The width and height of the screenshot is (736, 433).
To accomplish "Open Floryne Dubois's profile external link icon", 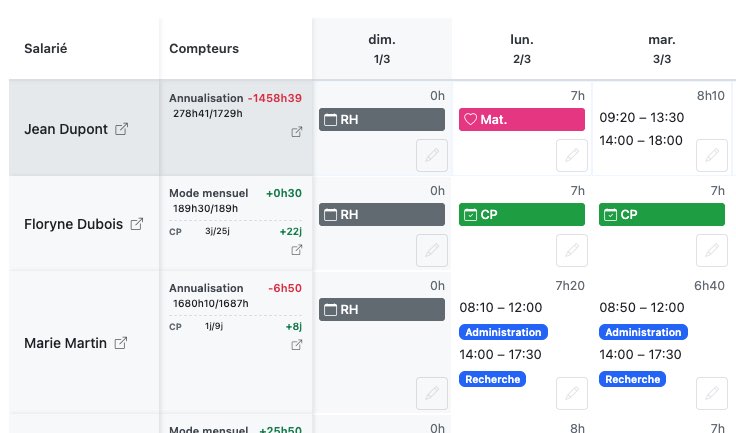I will (x=137, y=225).
